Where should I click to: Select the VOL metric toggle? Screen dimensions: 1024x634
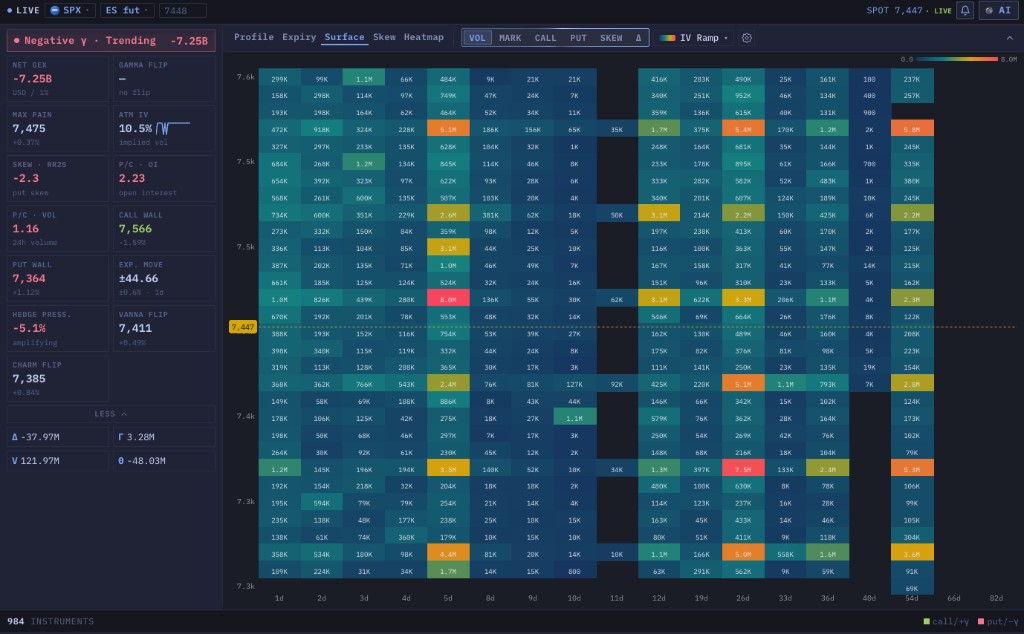pos(477,38)
